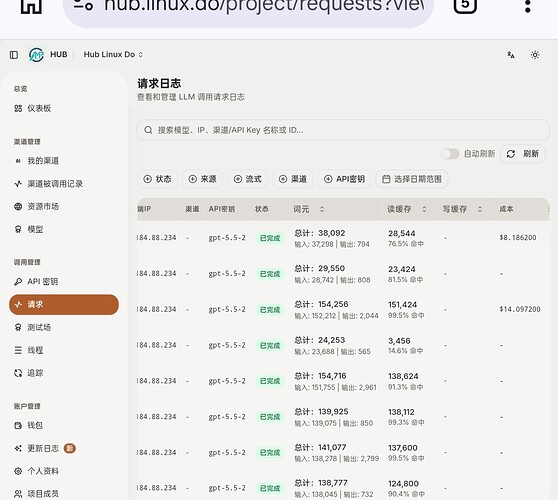This screenshot has width=558, height=500.
Task: Click the site settings icon in address bar
Action: tap(83, 5)
